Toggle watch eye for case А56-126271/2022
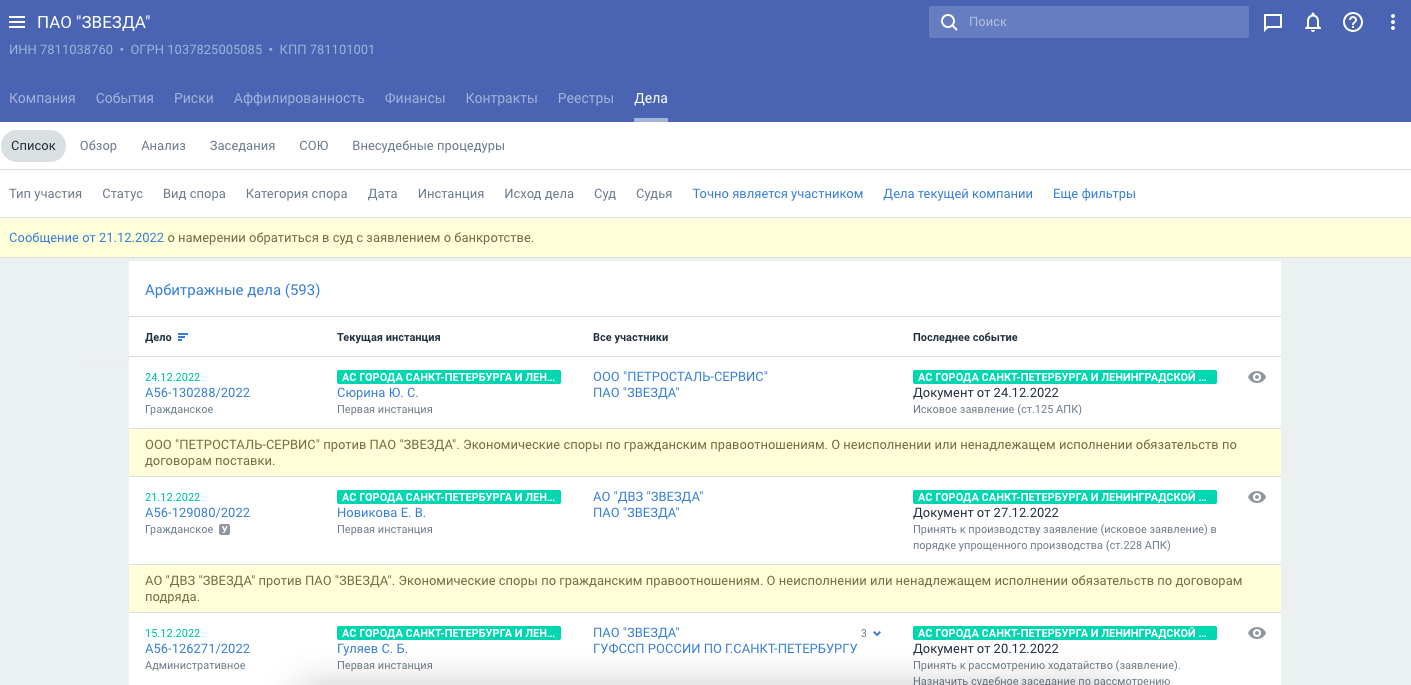This screenshot has height=685, width=1411. pos(1257,633)
